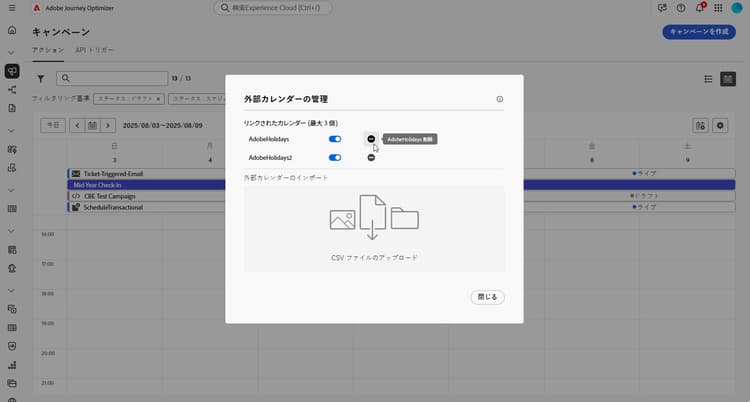Image resolution: width=750 pixels, height=402 pixels.
Task: Open the shield icon in the sidebar
Action: point(12,346)
